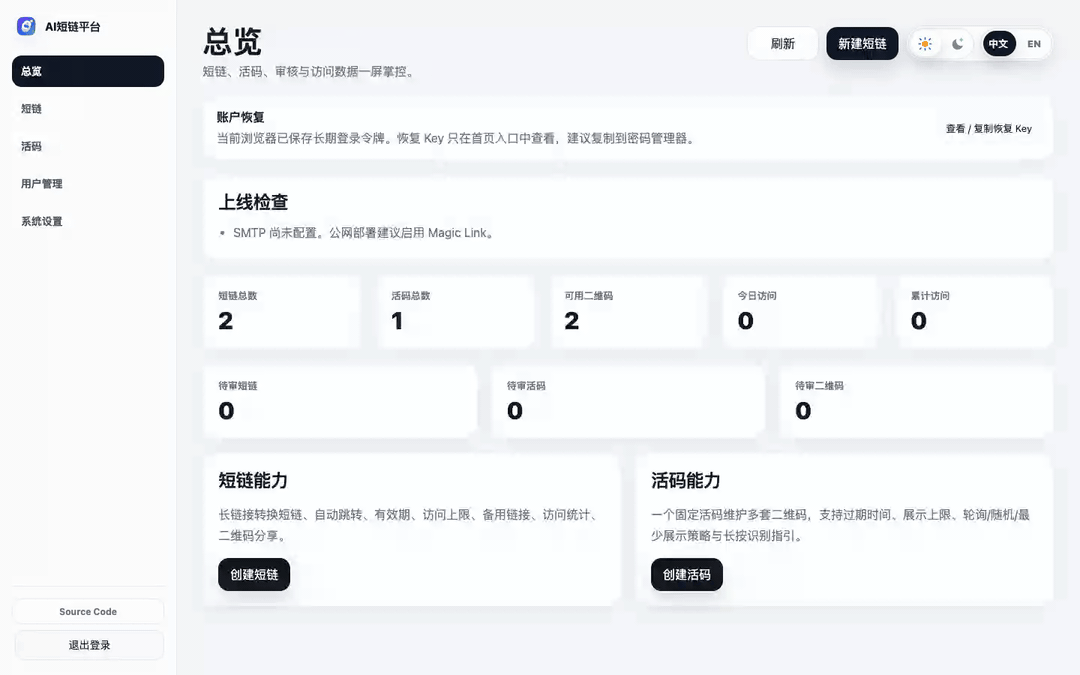Select 中文 language toggle
The width and height of the screenshot is (1080, 675).
click(x=999, y=44)
